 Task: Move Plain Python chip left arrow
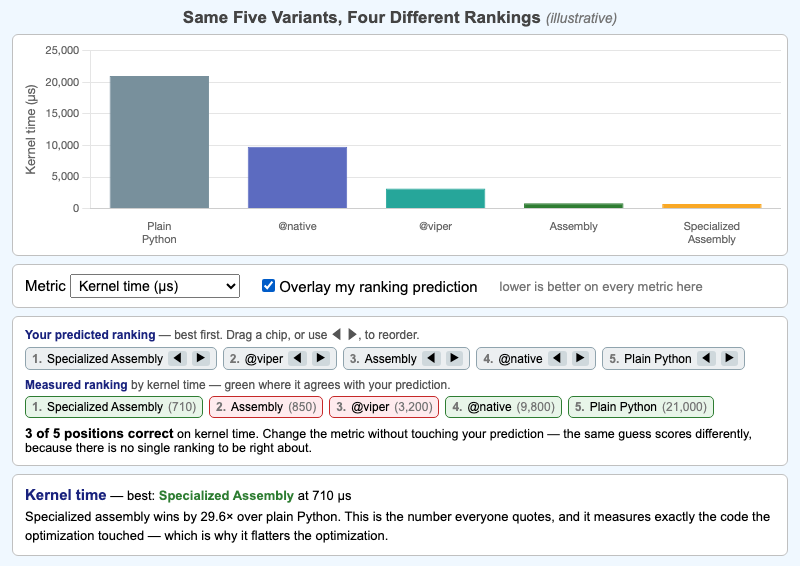pos(706,358)
